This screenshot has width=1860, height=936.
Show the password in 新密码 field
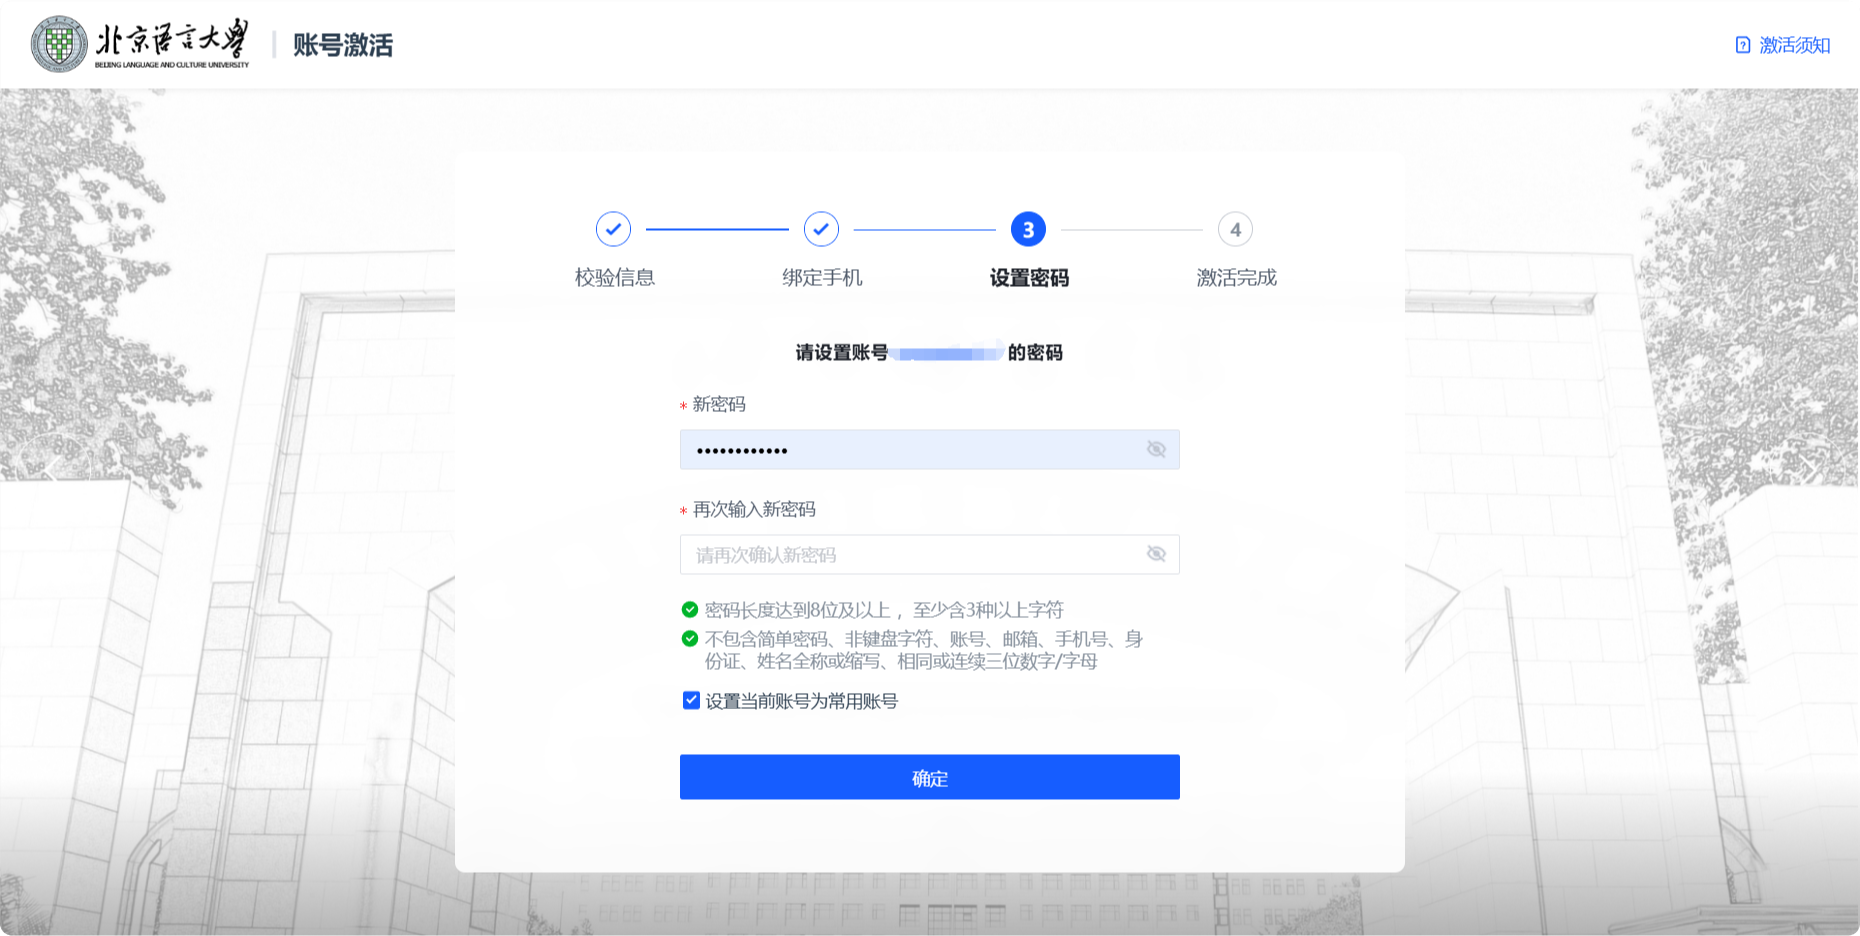click(1156, 449)
